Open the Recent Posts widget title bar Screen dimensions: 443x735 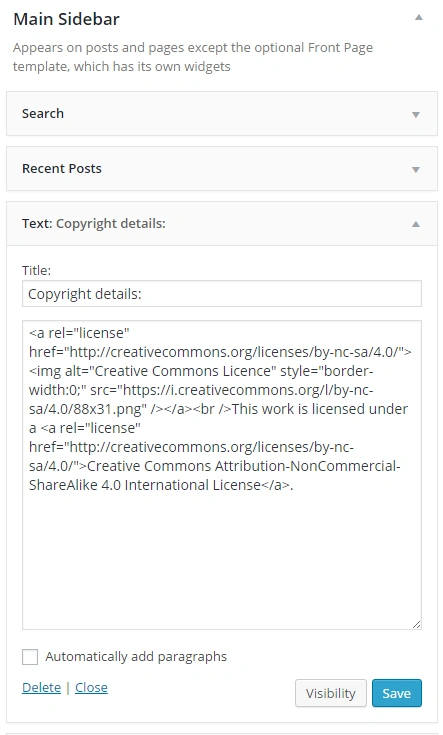pyautogui.click(x=222, y=169)
